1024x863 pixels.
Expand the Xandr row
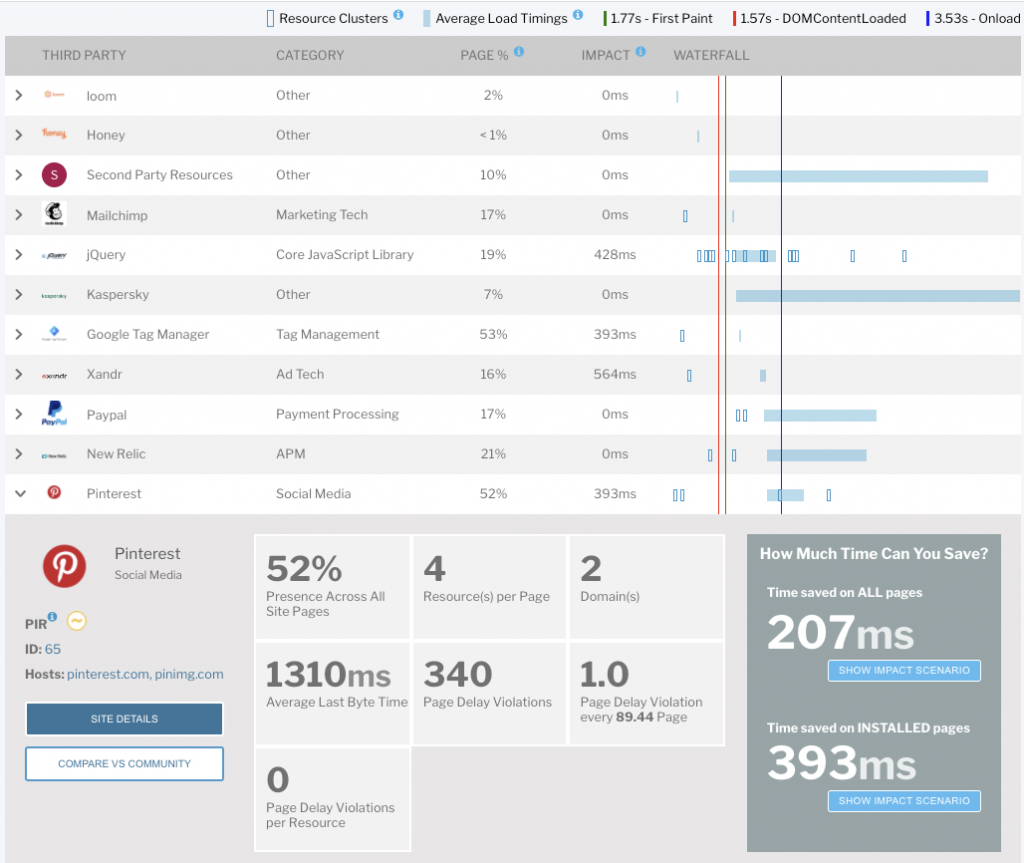point(19,374)
